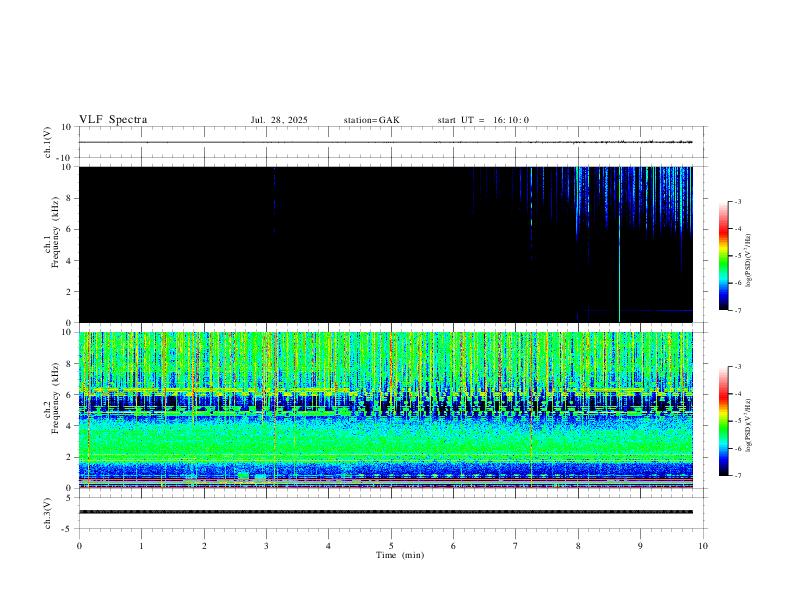Click time axis tick label "5"

click(391, 546)
